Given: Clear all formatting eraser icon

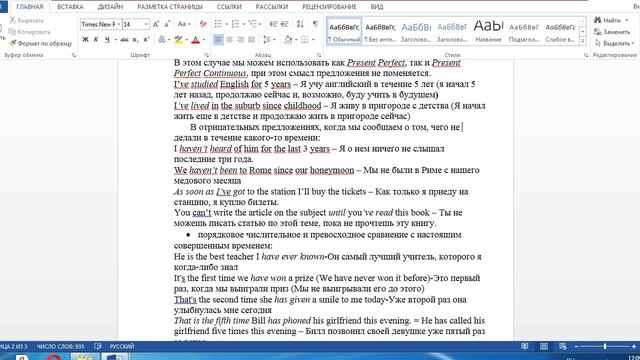Looking at the screenshot, I should pos(203,24).
